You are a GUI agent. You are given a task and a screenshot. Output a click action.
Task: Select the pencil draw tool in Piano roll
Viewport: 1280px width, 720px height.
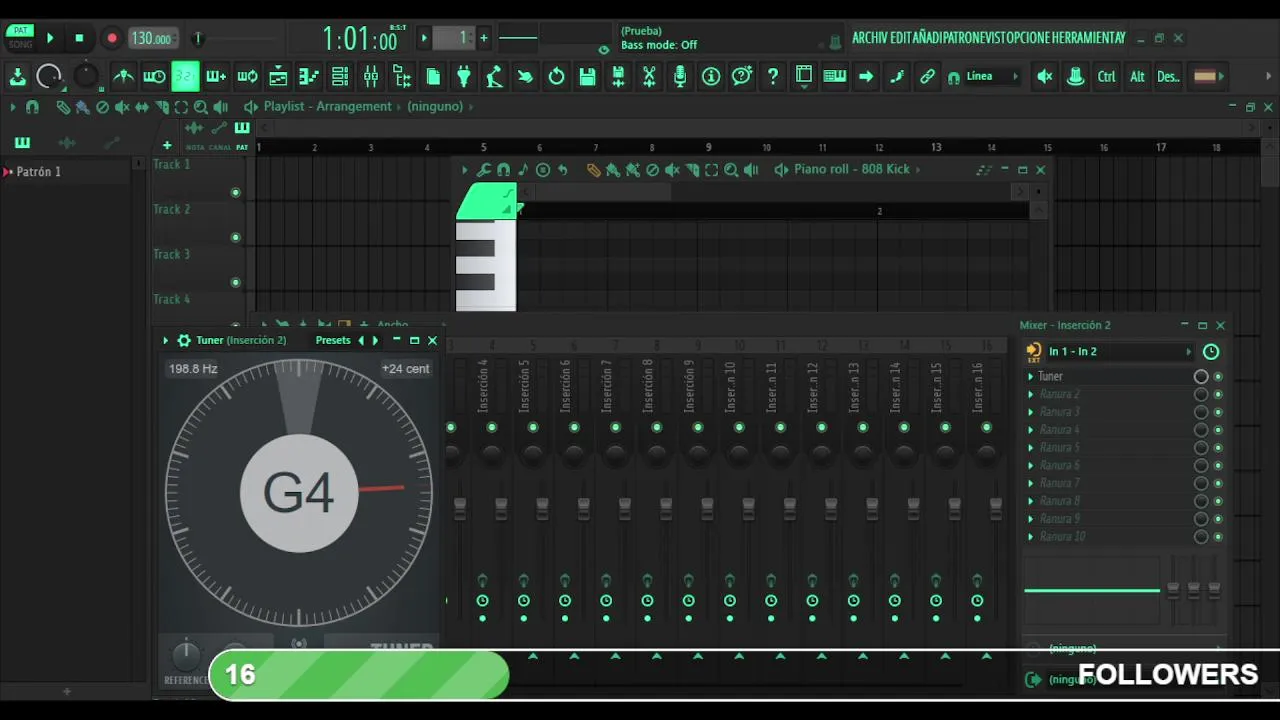(x=593, y=170)
